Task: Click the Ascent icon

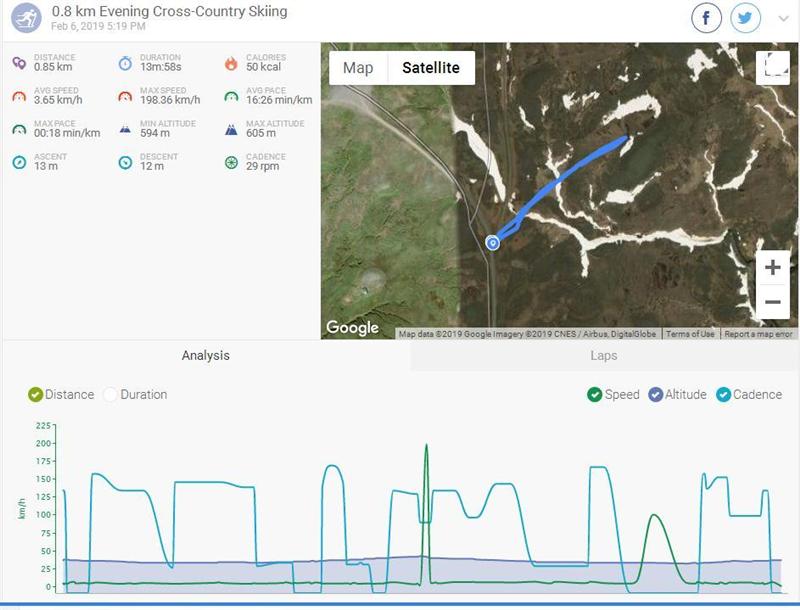Action: pos(19,163)
